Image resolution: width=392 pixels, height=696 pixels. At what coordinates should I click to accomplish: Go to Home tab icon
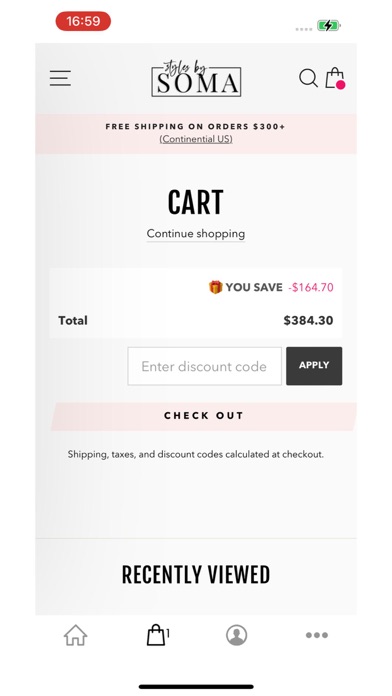[75, 635]
